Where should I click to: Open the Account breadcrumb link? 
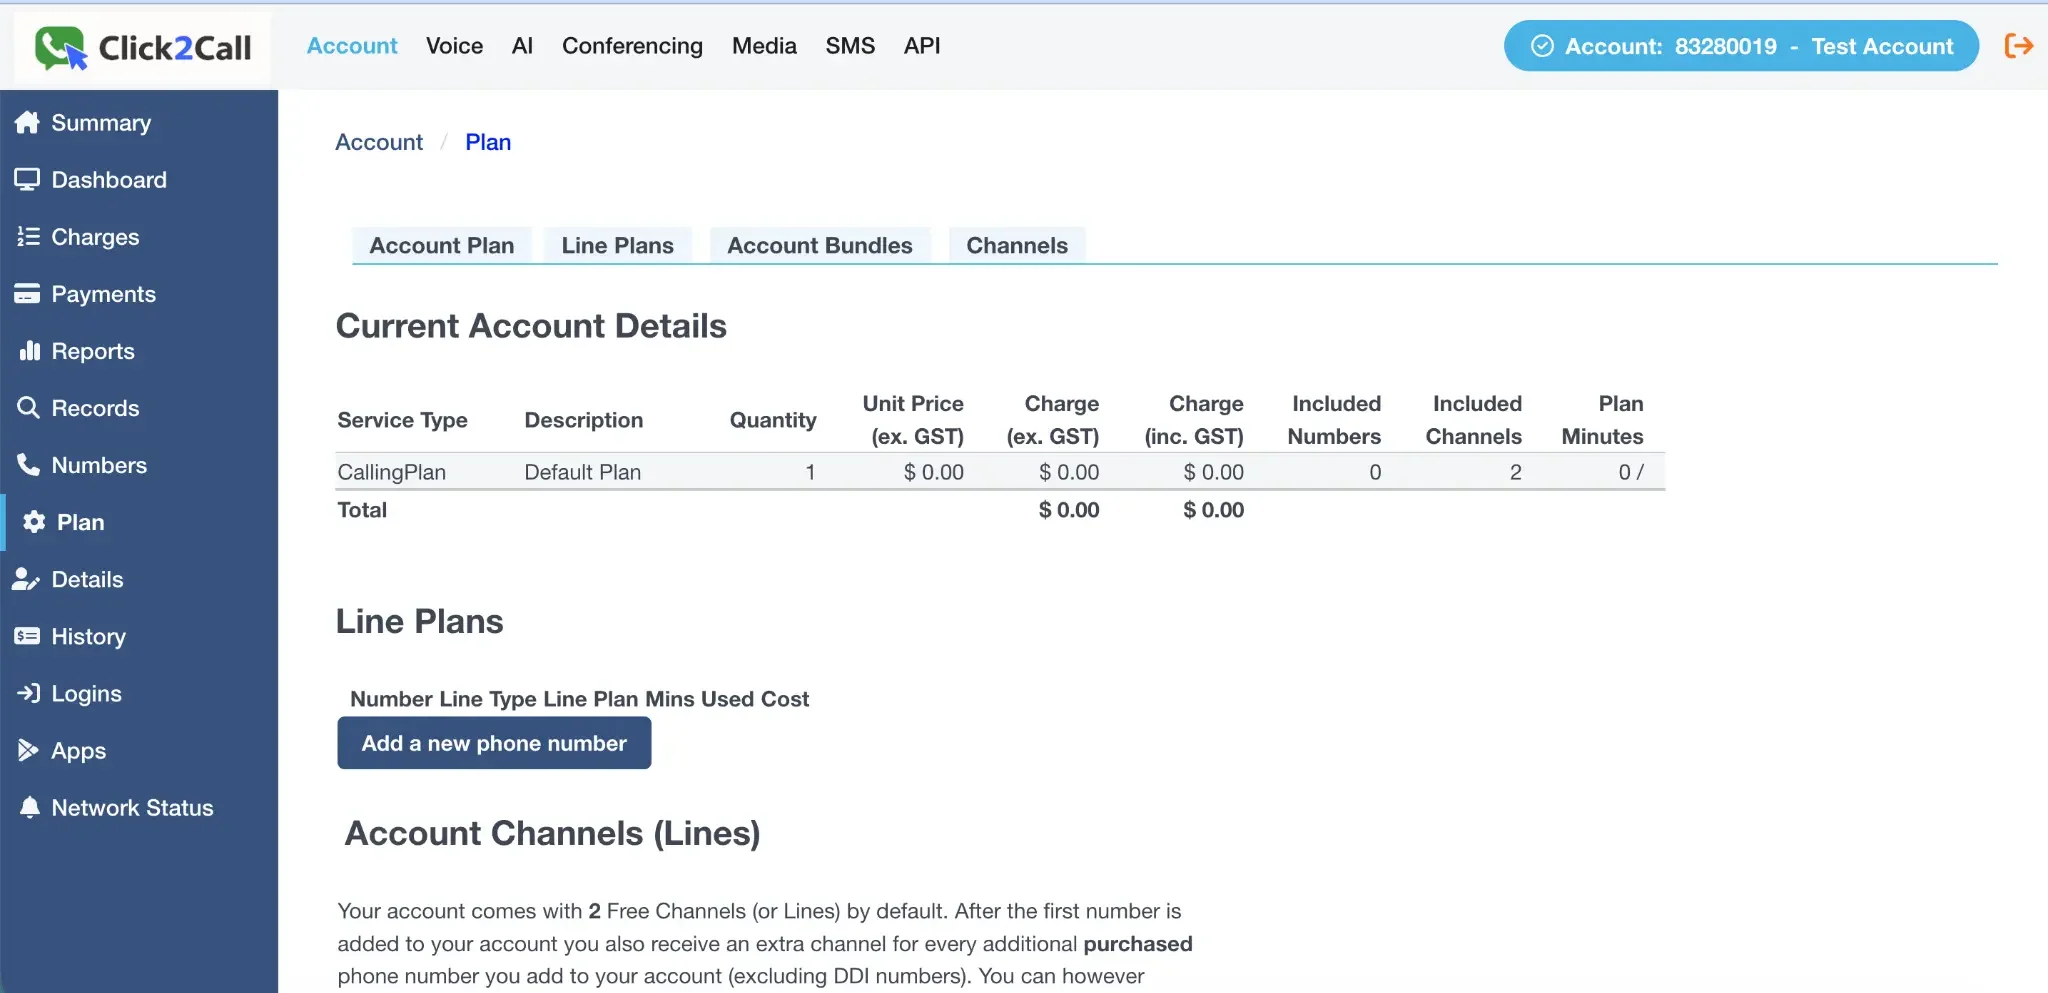coord(379,141)
